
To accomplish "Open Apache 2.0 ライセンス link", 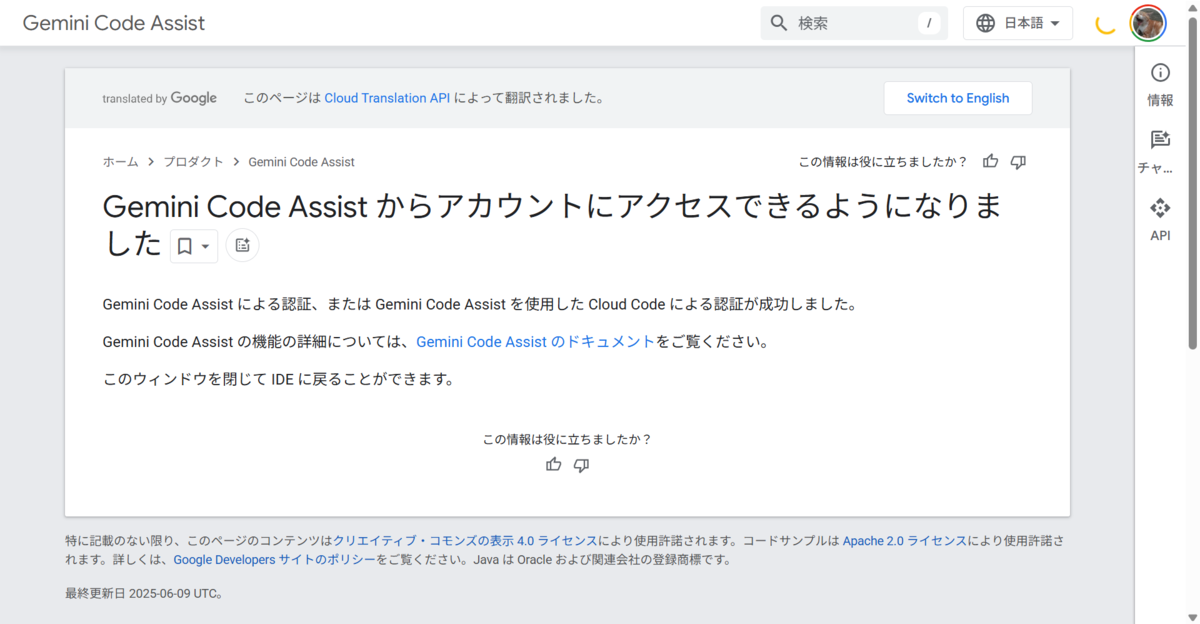I will (x=905, y=540).
